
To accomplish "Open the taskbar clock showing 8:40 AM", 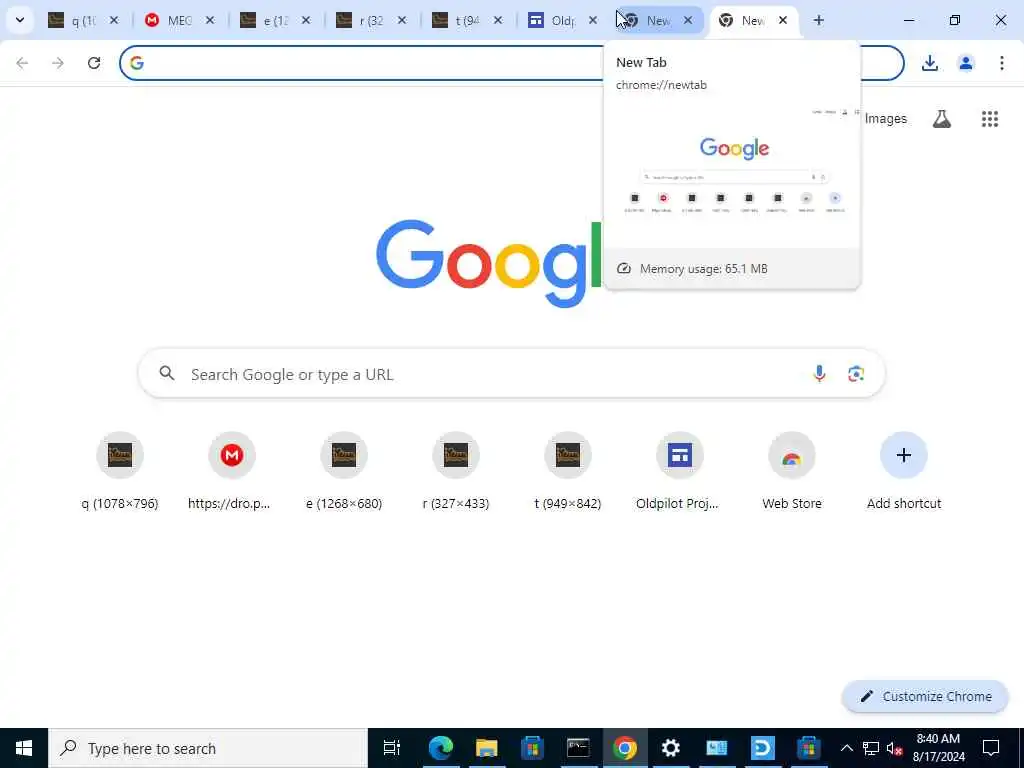I will tap(938, 748).
